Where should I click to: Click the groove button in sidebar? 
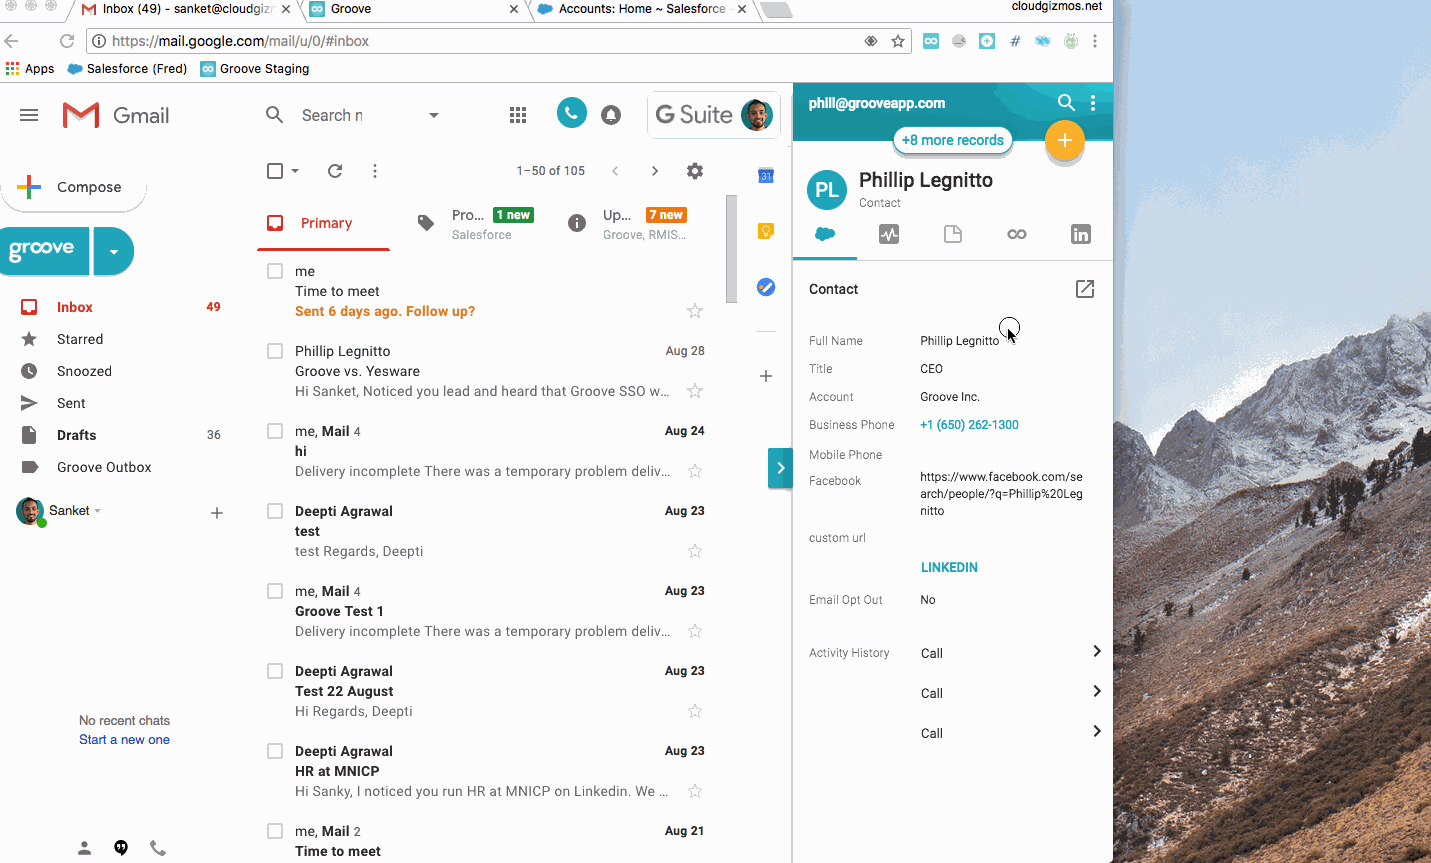pyautogui.click(x=44, y=251)
